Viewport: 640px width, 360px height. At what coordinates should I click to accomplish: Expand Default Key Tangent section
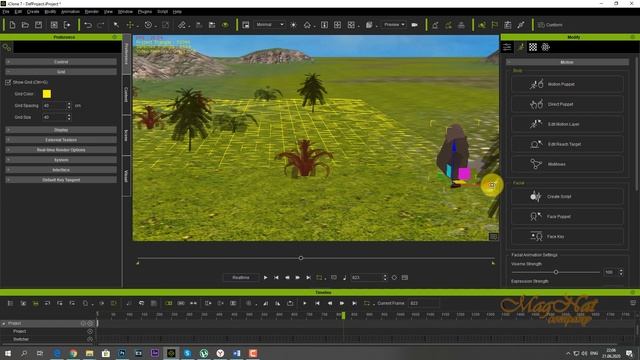61,180
